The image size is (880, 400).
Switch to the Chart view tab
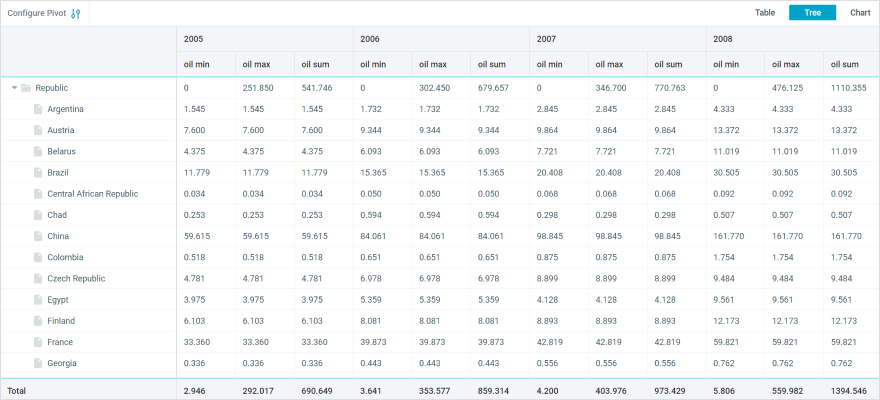click(x=860, y=13)
